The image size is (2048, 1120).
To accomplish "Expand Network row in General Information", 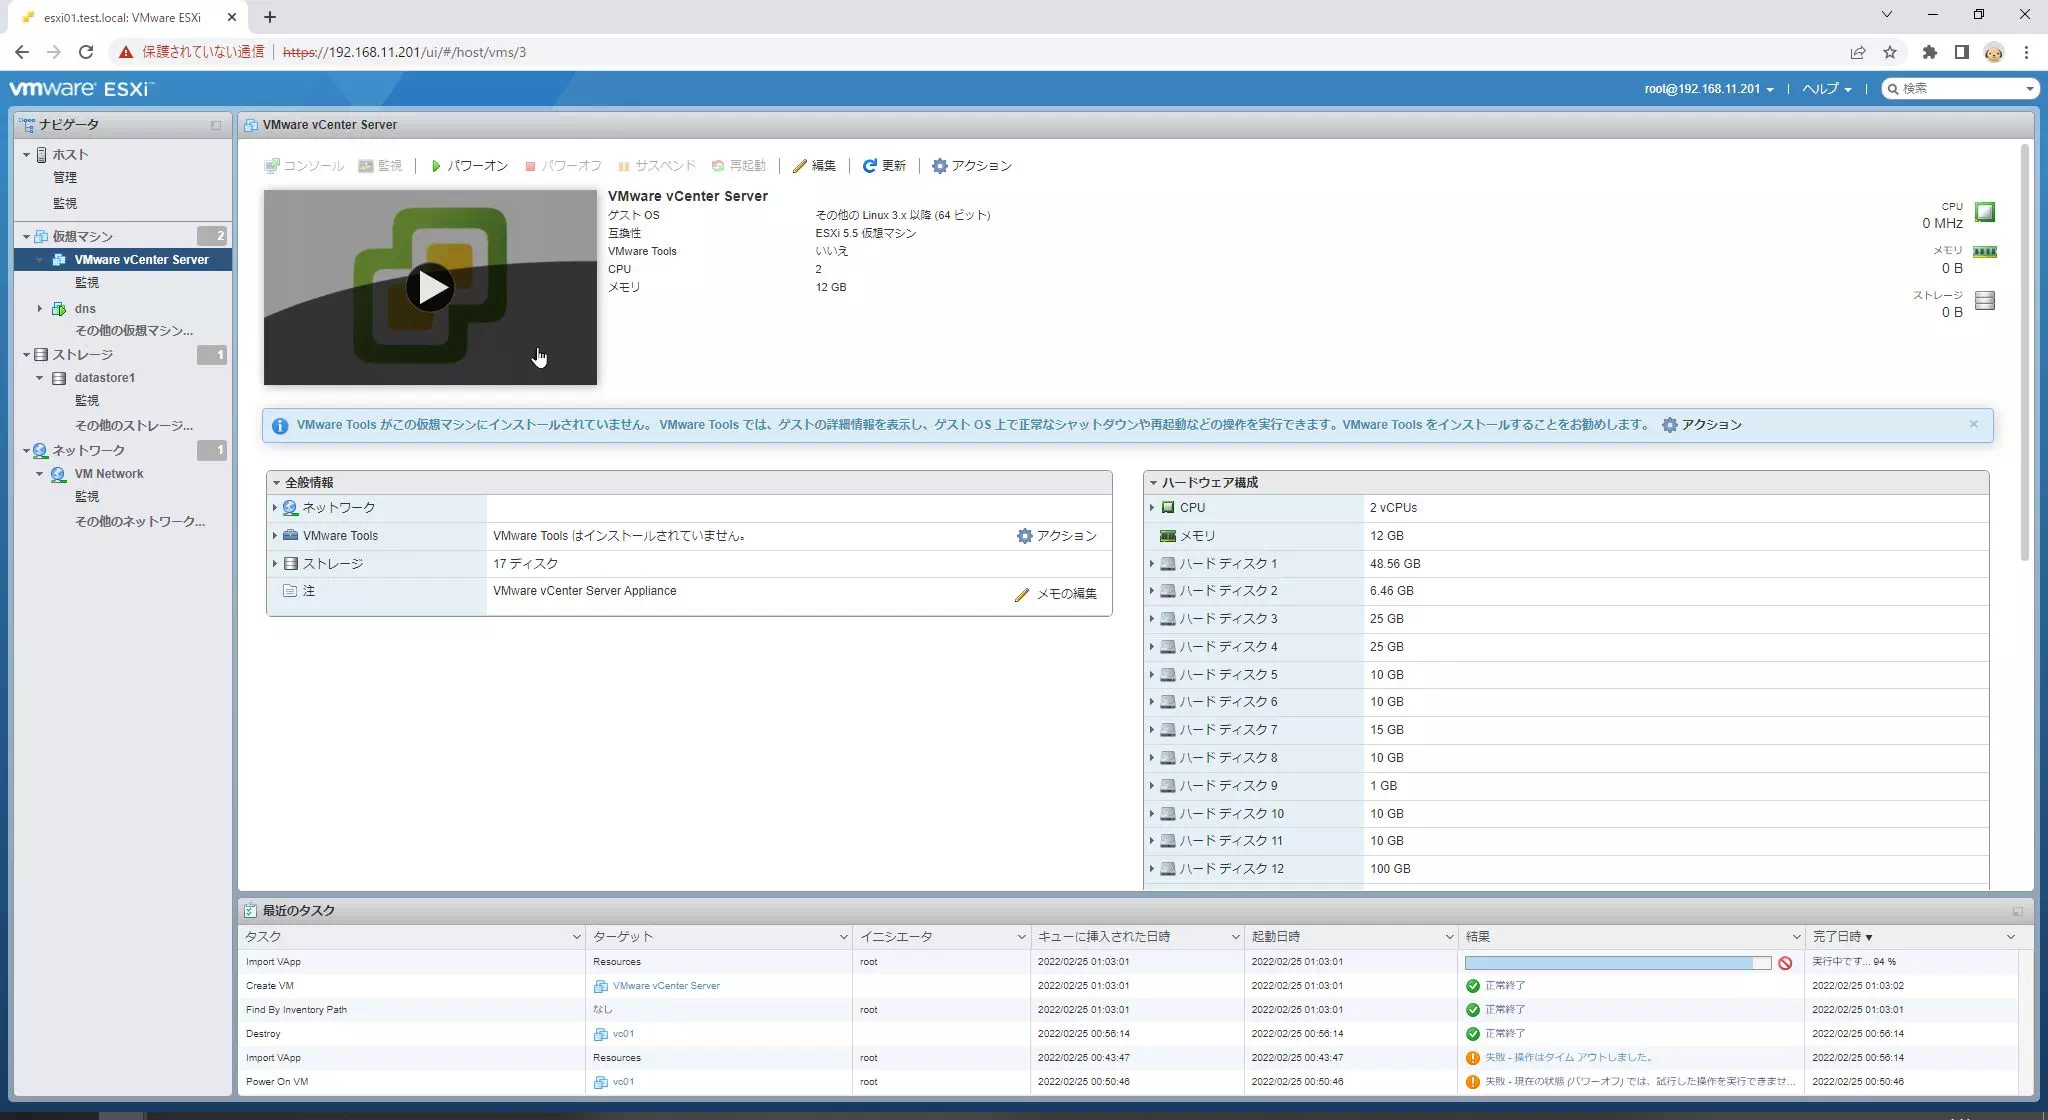I will (x=275, y=508).
